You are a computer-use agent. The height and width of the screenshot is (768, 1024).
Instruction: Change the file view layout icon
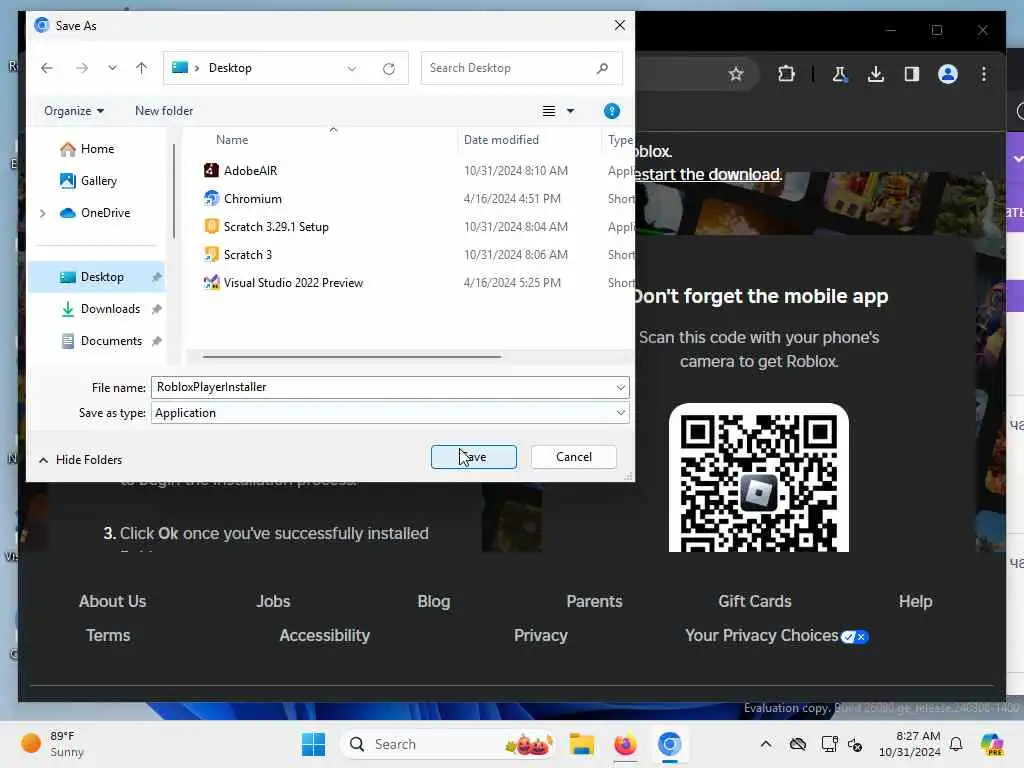549,111
